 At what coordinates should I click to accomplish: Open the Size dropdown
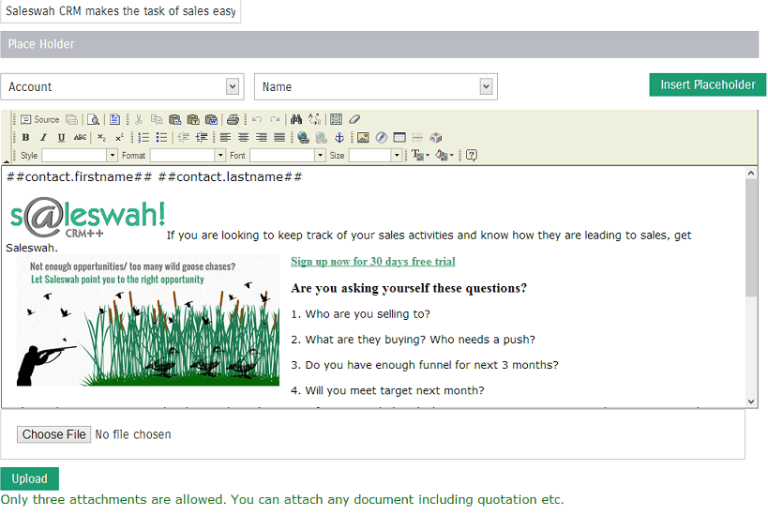pos(376,156)
